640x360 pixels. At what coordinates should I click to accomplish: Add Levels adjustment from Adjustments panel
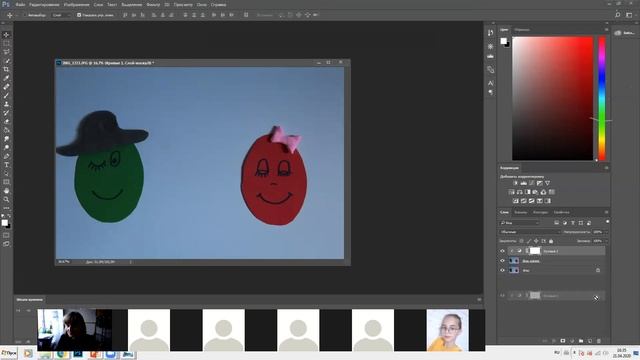tap(523, 183)
